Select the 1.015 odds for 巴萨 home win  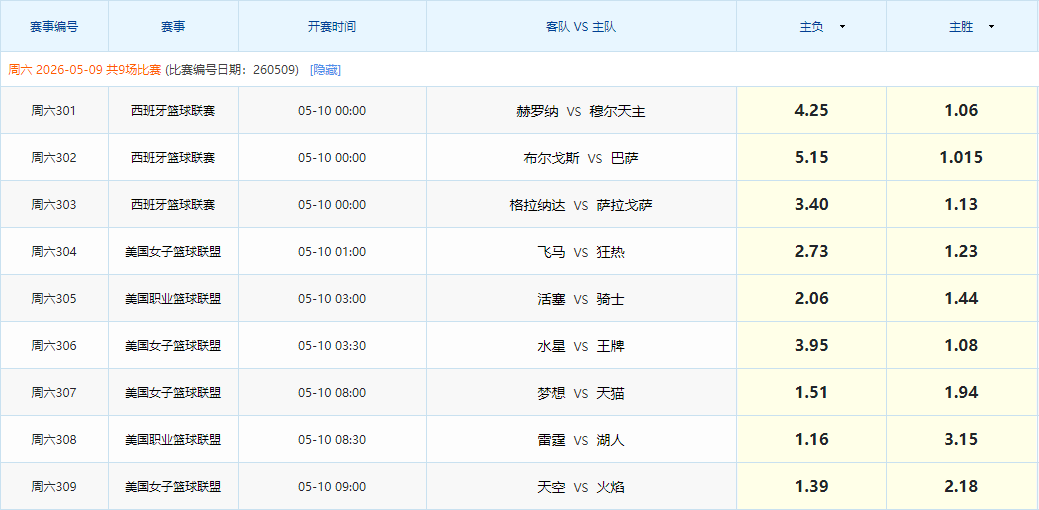click(x=962, y=158)
